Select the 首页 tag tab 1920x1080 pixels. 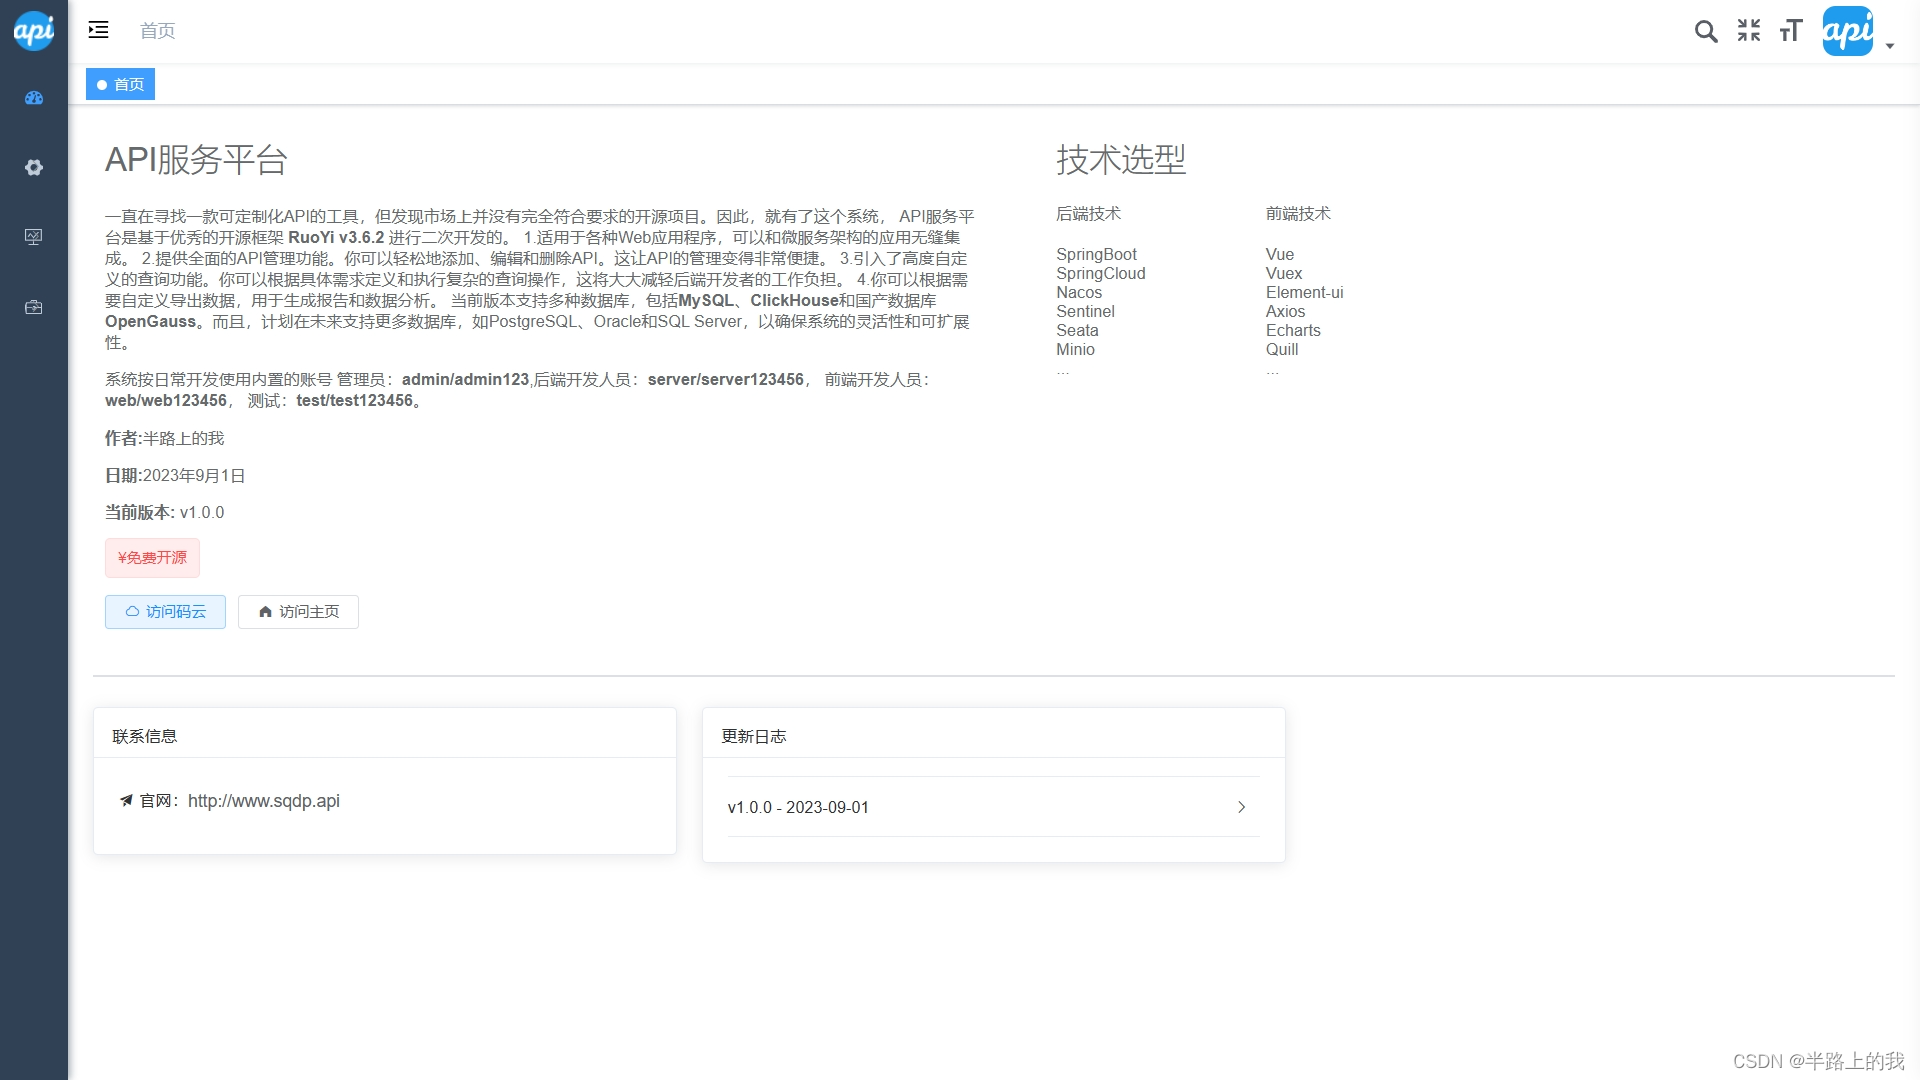pyautogui.click(x=121, y=85)
